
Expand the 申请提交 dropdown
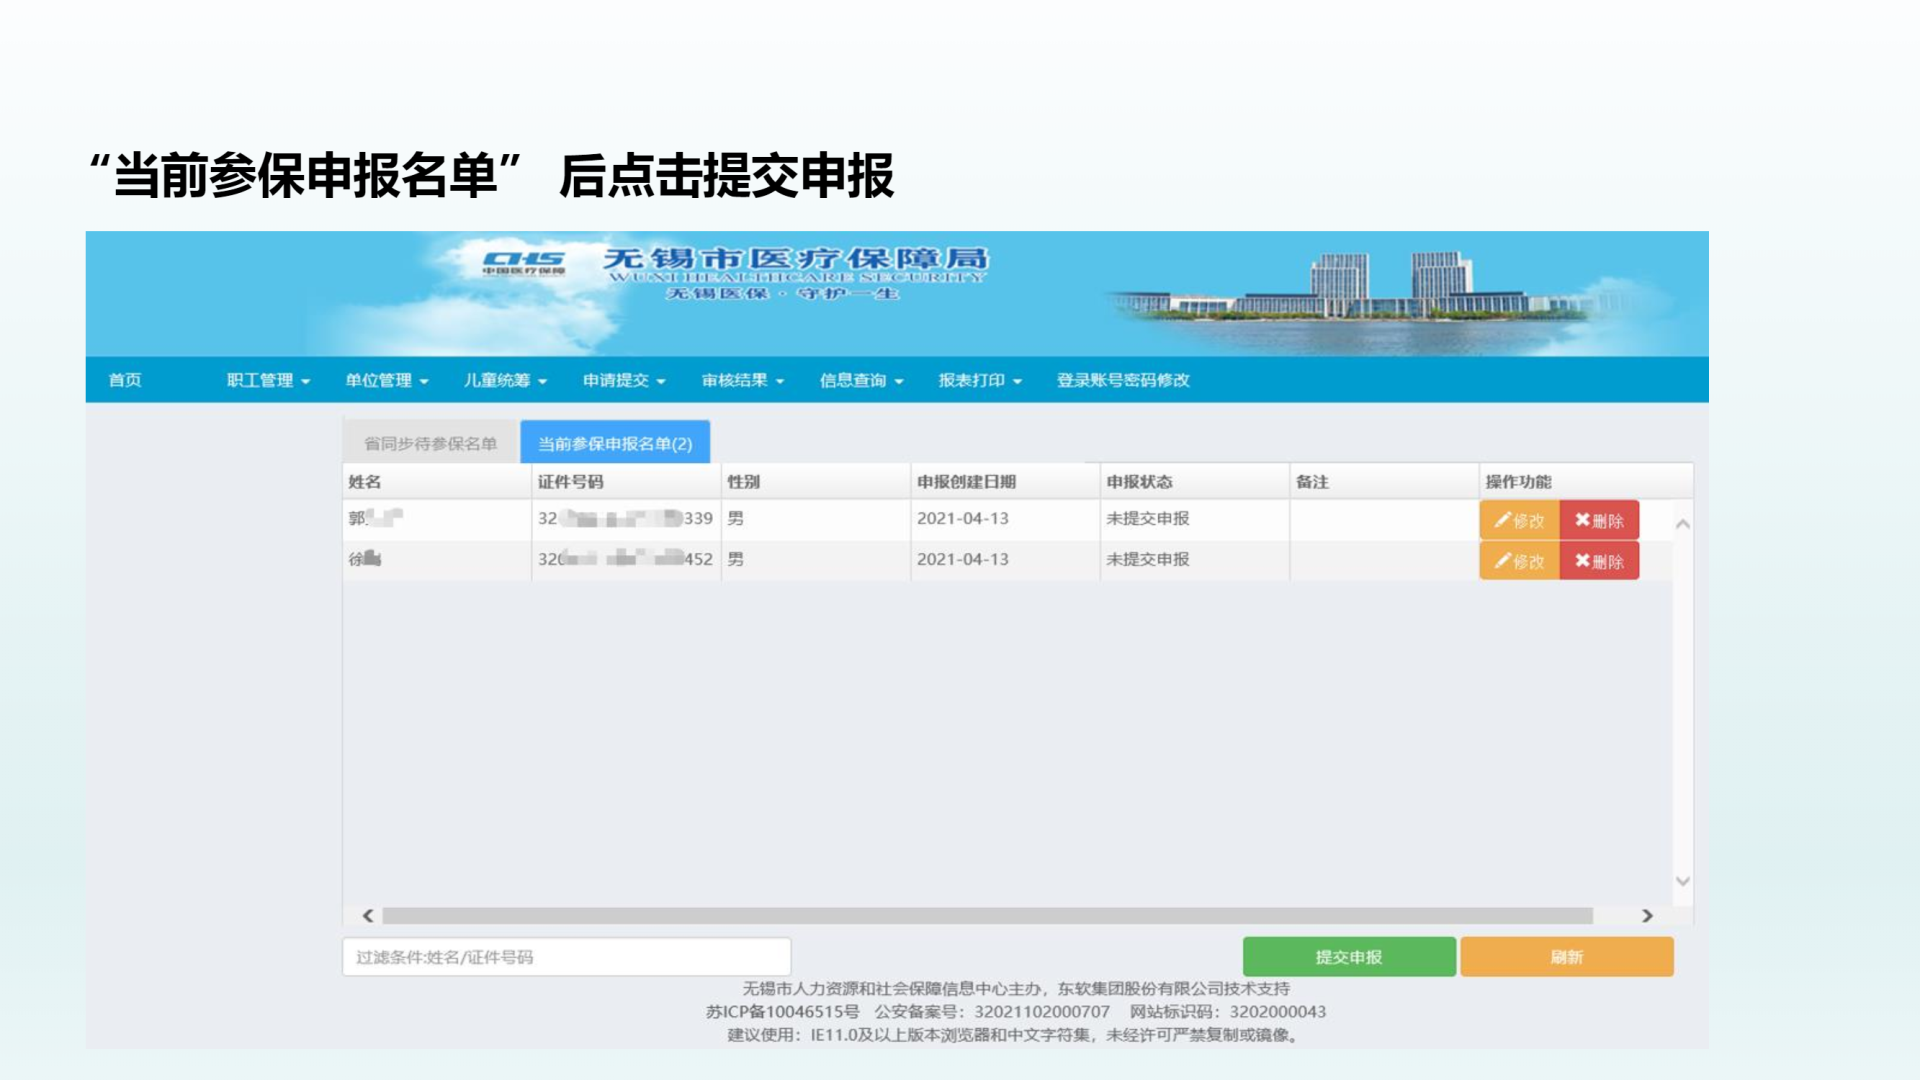(624, 380)
